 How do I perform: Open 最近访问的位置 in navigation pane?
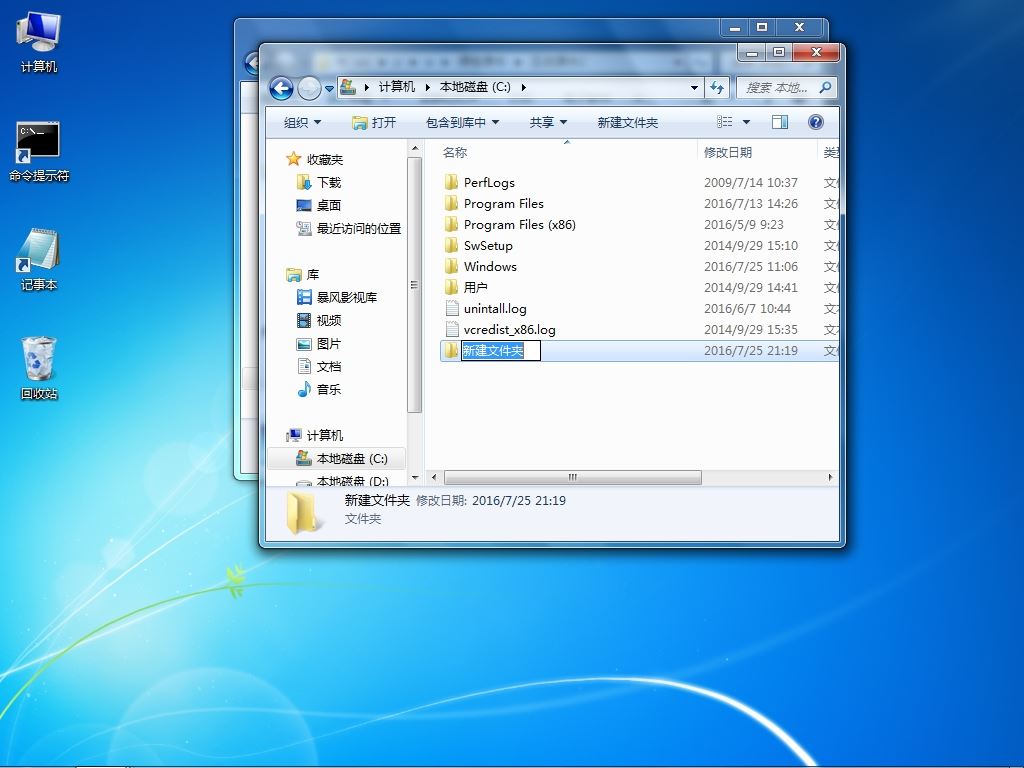[x=349, y=228]
